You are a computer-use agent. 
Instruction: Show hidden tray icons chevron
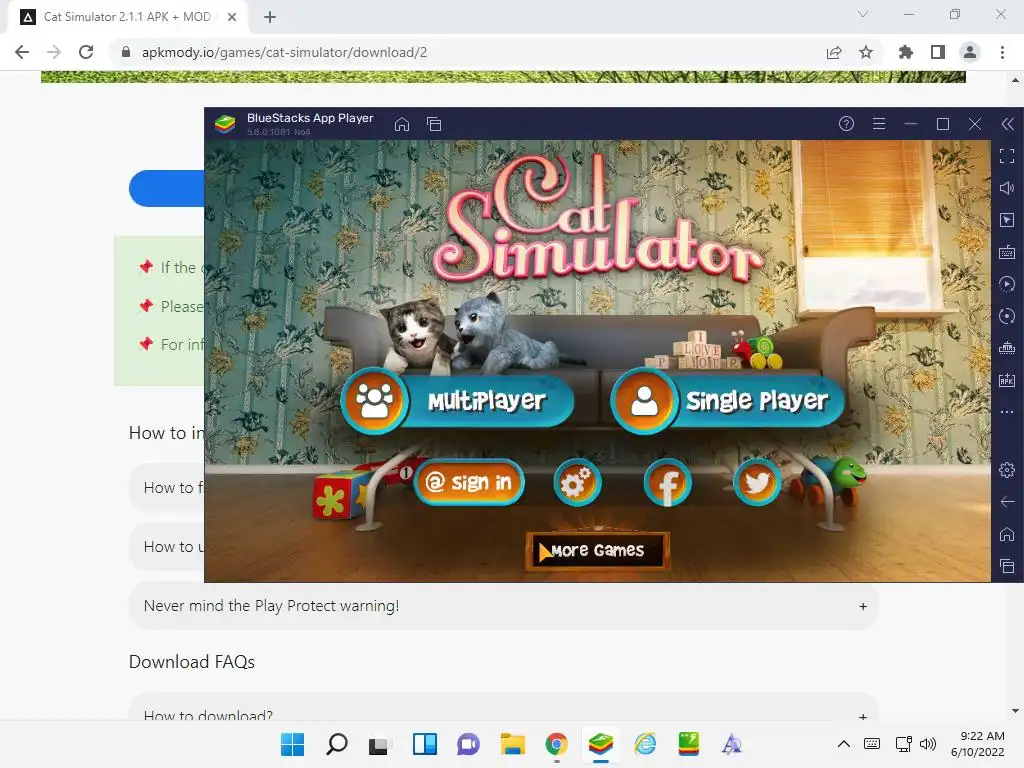point(844,744)
